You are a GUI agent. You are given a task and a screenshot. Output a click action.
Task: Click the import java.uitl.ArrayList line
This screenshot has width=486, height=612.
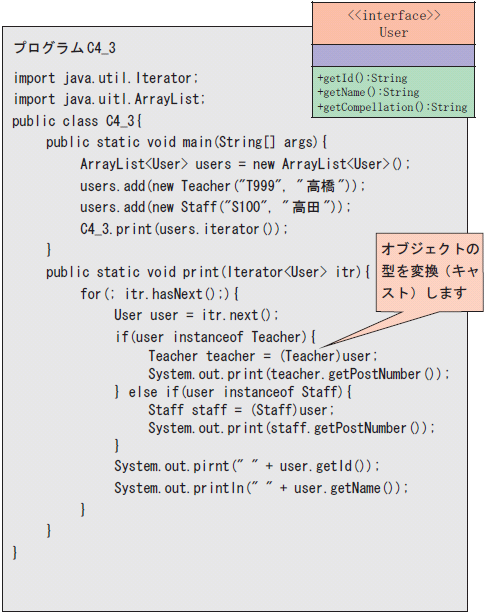(109, 99)
